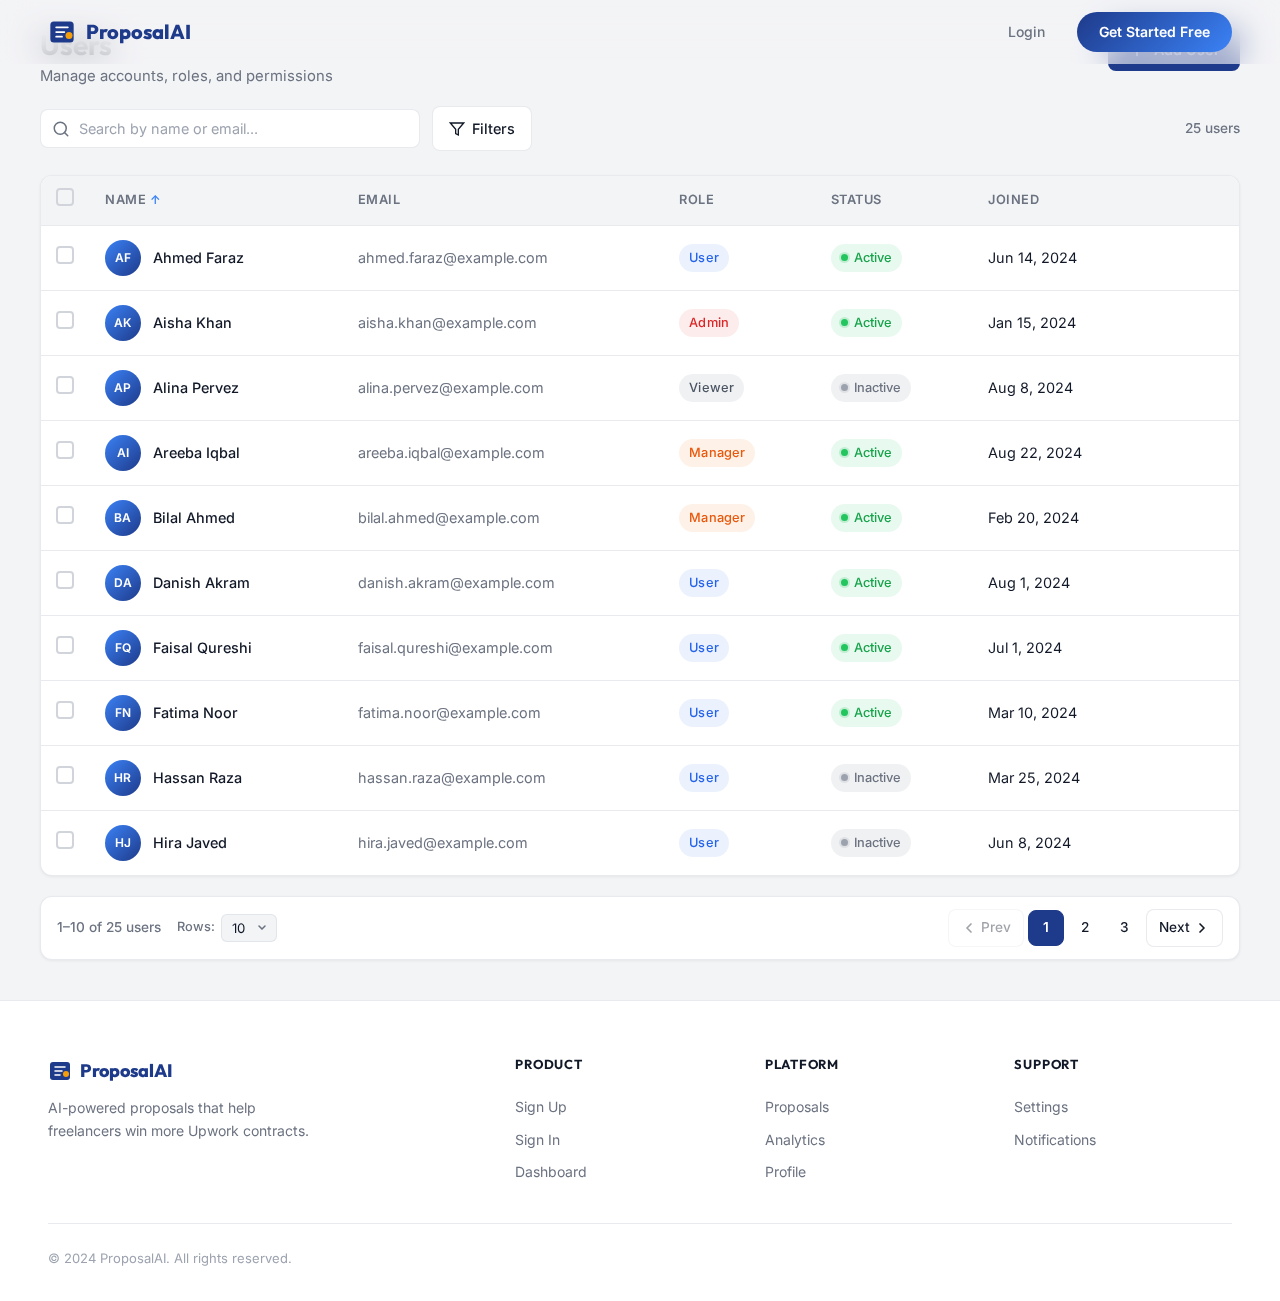
Task: Click email danish.akram@example.com
Action: point(456,583)
